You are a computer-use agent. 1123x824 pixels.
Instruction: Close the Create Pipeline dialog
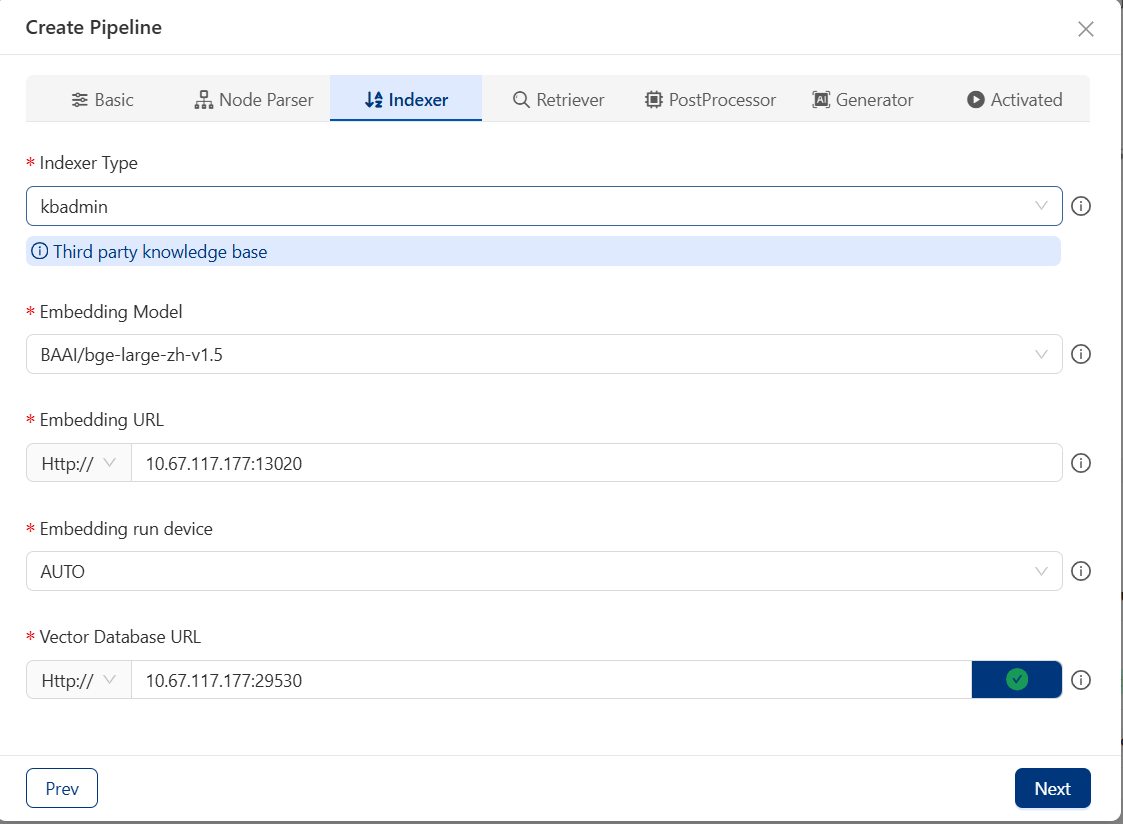1085,29
